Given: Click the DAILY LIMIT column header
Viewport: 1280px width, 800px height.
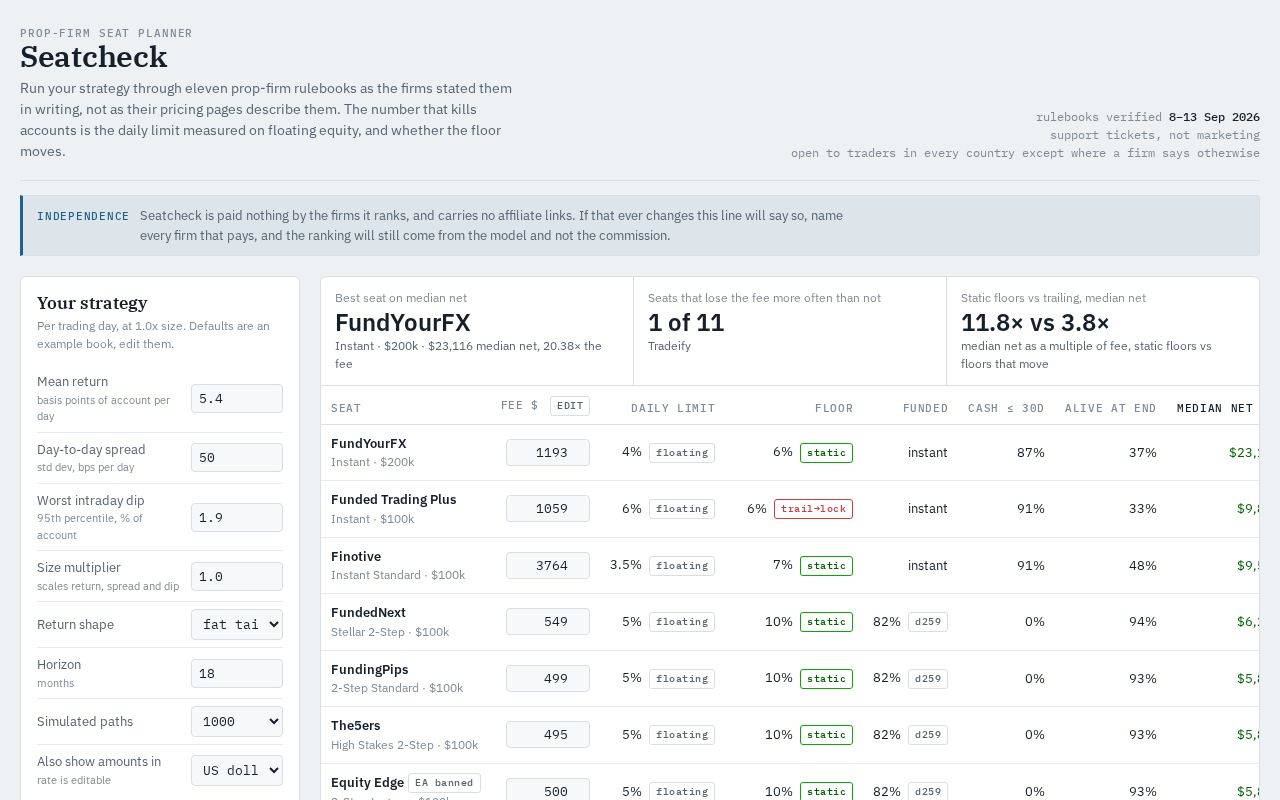Looking at the screenshot, I should tap(673, 408).
